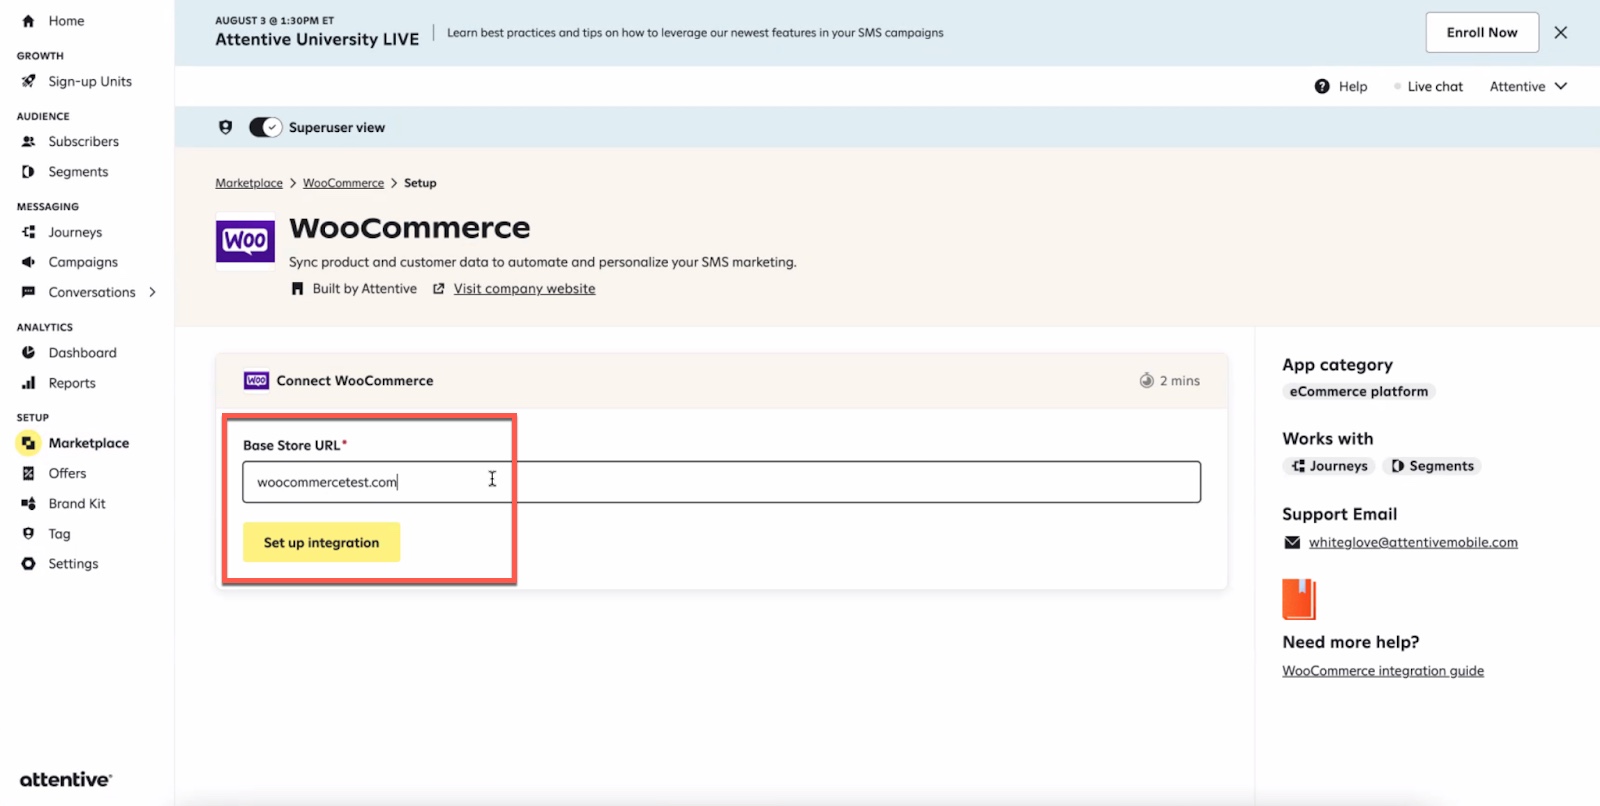This screenshot has width=1600, height=806.
Task: Open Campaigns section
Action: coord(83,262)
